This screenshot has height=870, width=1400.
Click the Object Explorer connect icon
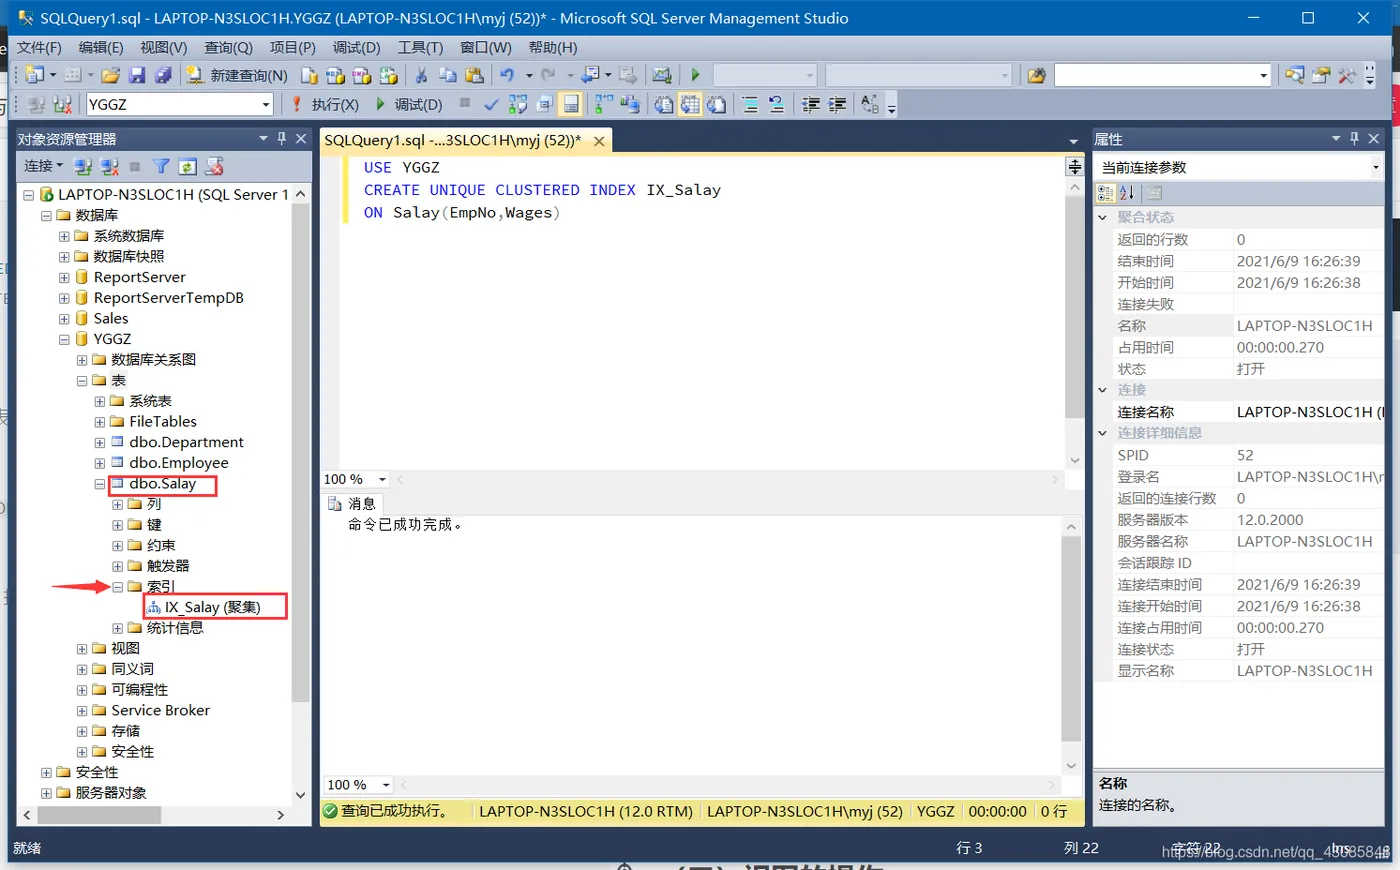pyautogui.click(x=83, y=166)
